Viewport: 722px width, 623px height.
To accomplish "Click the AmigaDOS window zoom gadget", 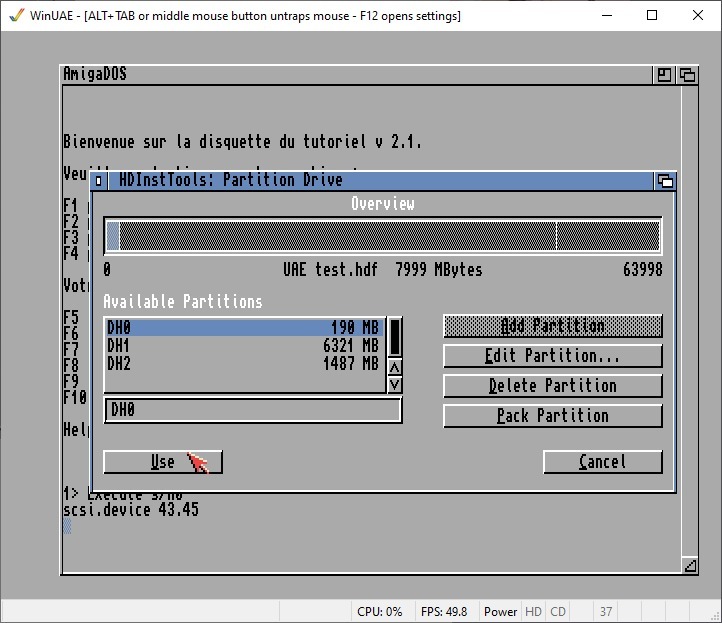I will (x=664, y=75).
